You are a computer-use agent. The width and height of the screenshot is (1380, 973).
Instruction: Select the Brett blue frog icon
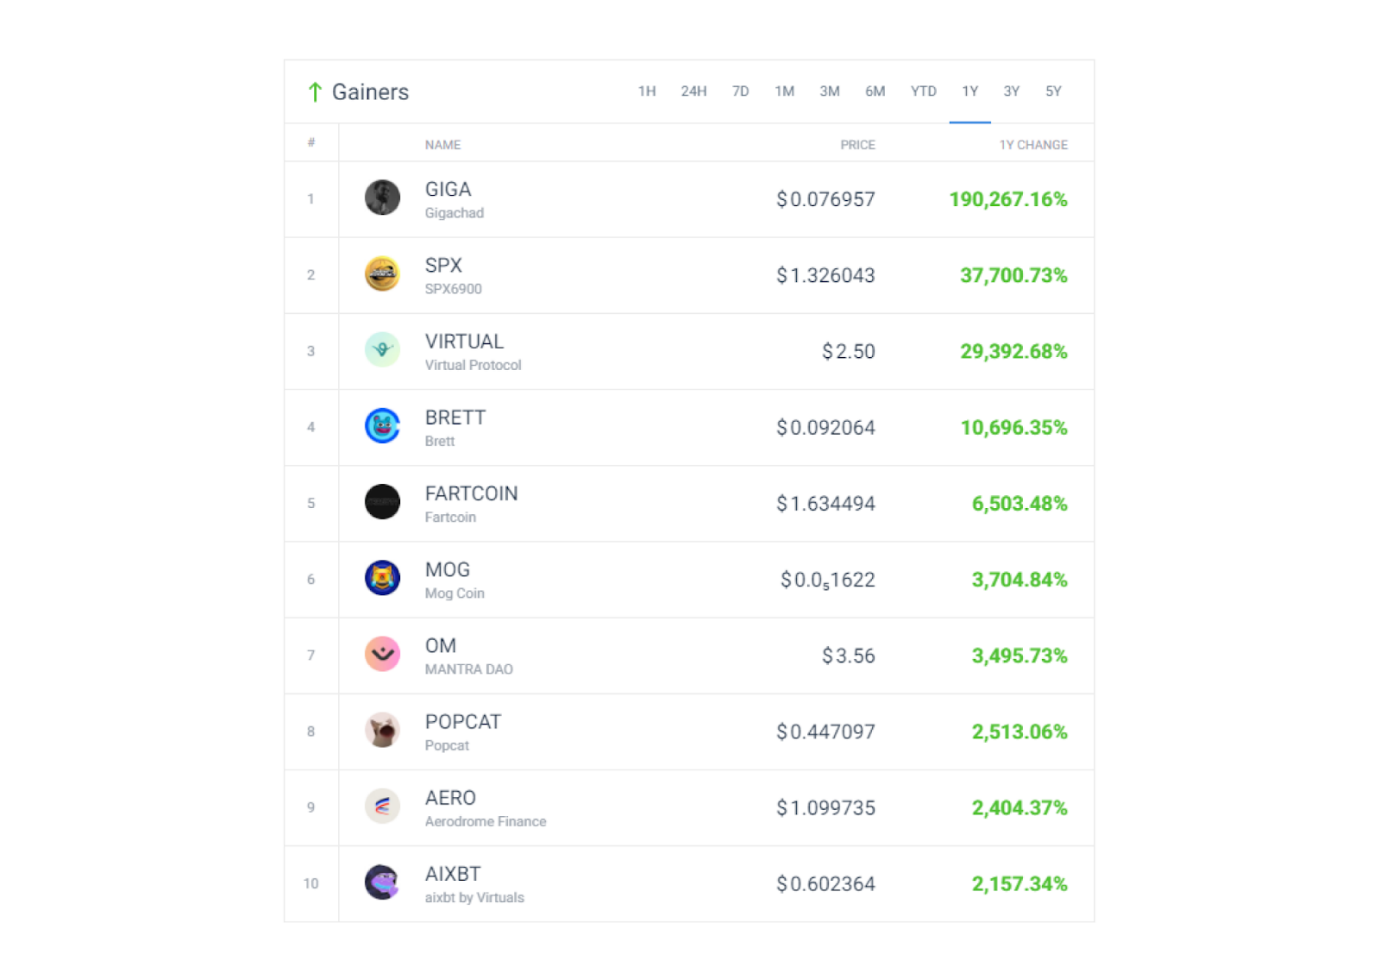click(x=382, y=426)
